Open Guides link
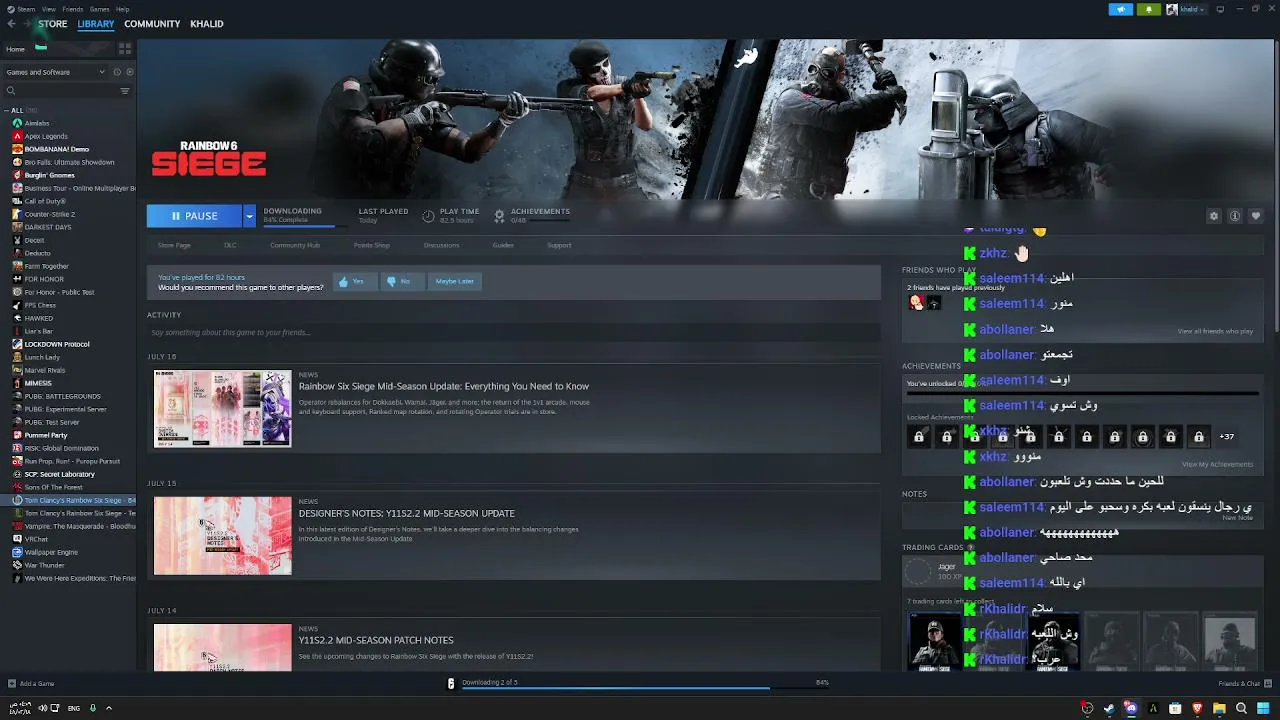This screenshot has height=720, width=1280. coord(503,245)
